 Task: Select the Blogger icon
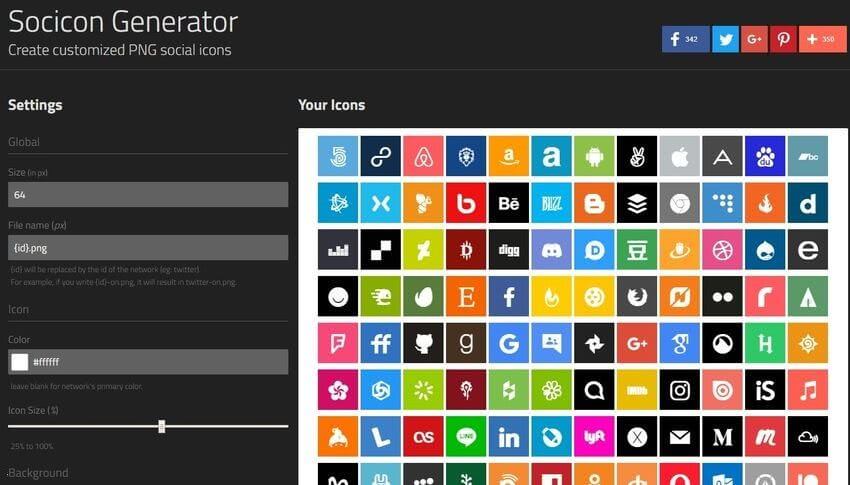pos(594,203)
